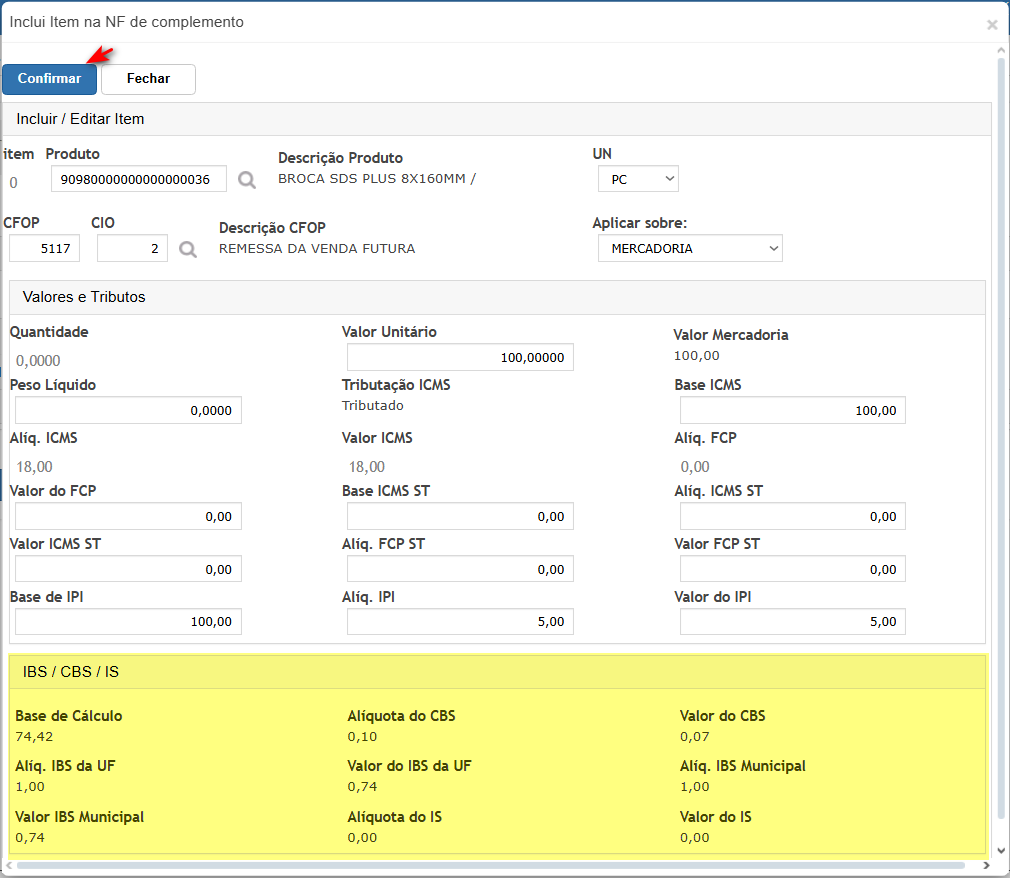Click the vertical scrollbar on the right
This screenshot has width=1010, height=878.
[x=1001, y=400]
